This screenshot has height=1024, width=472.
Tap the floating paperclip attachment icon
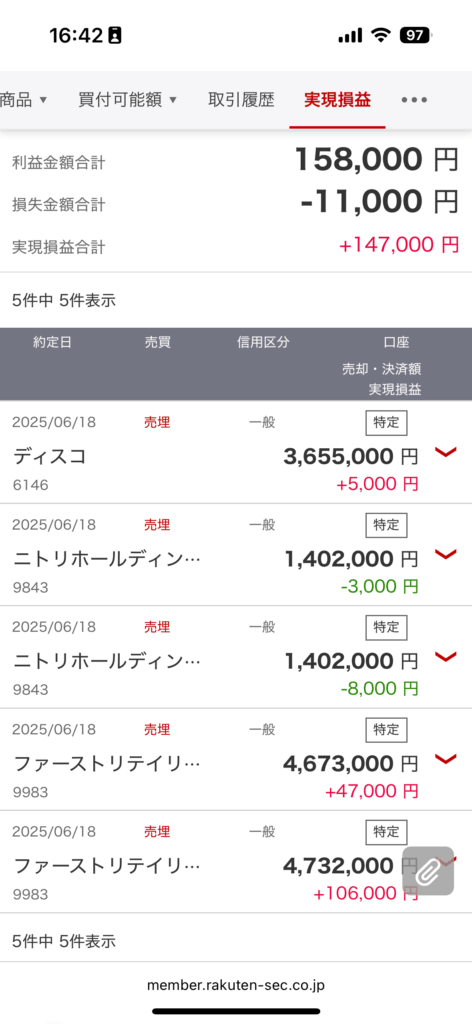(x=428, y=871)
